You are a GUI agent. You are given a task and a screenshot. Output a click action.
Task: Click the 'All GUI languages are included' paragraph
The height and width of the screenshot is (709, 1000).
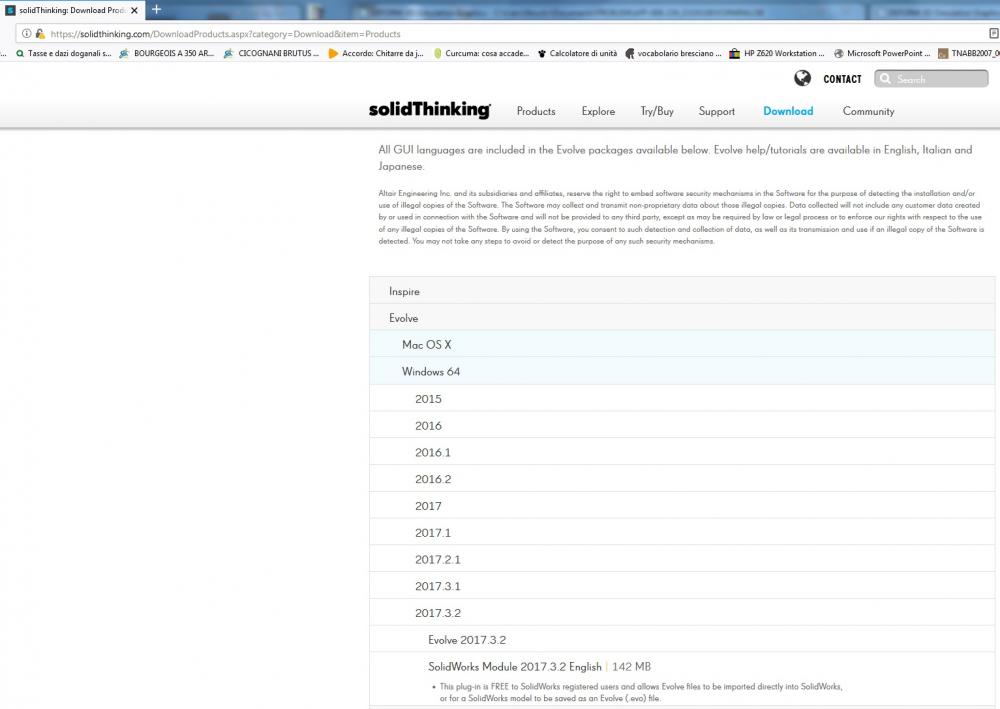point(675,157)
